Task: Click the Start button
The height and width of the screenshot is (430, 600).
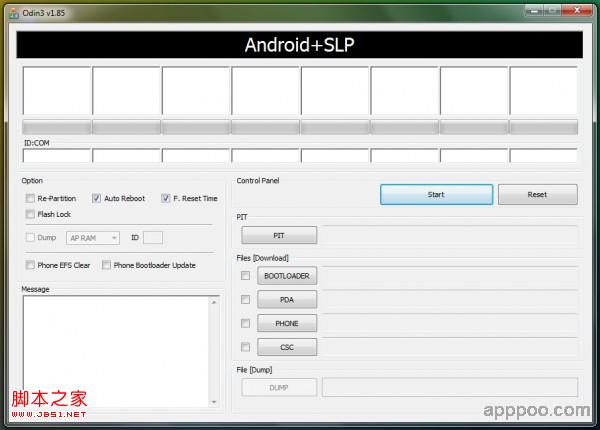Action: click(436, 194)
